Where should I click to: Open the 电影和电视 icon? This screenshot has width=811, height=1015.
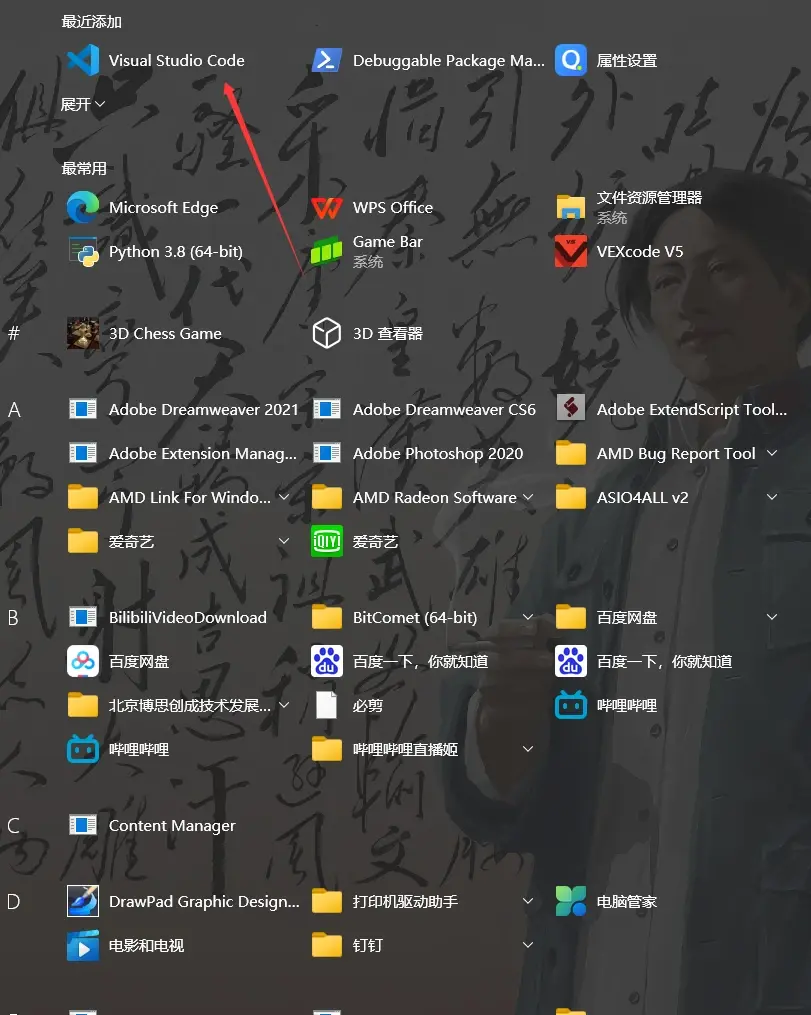(83, 945)
